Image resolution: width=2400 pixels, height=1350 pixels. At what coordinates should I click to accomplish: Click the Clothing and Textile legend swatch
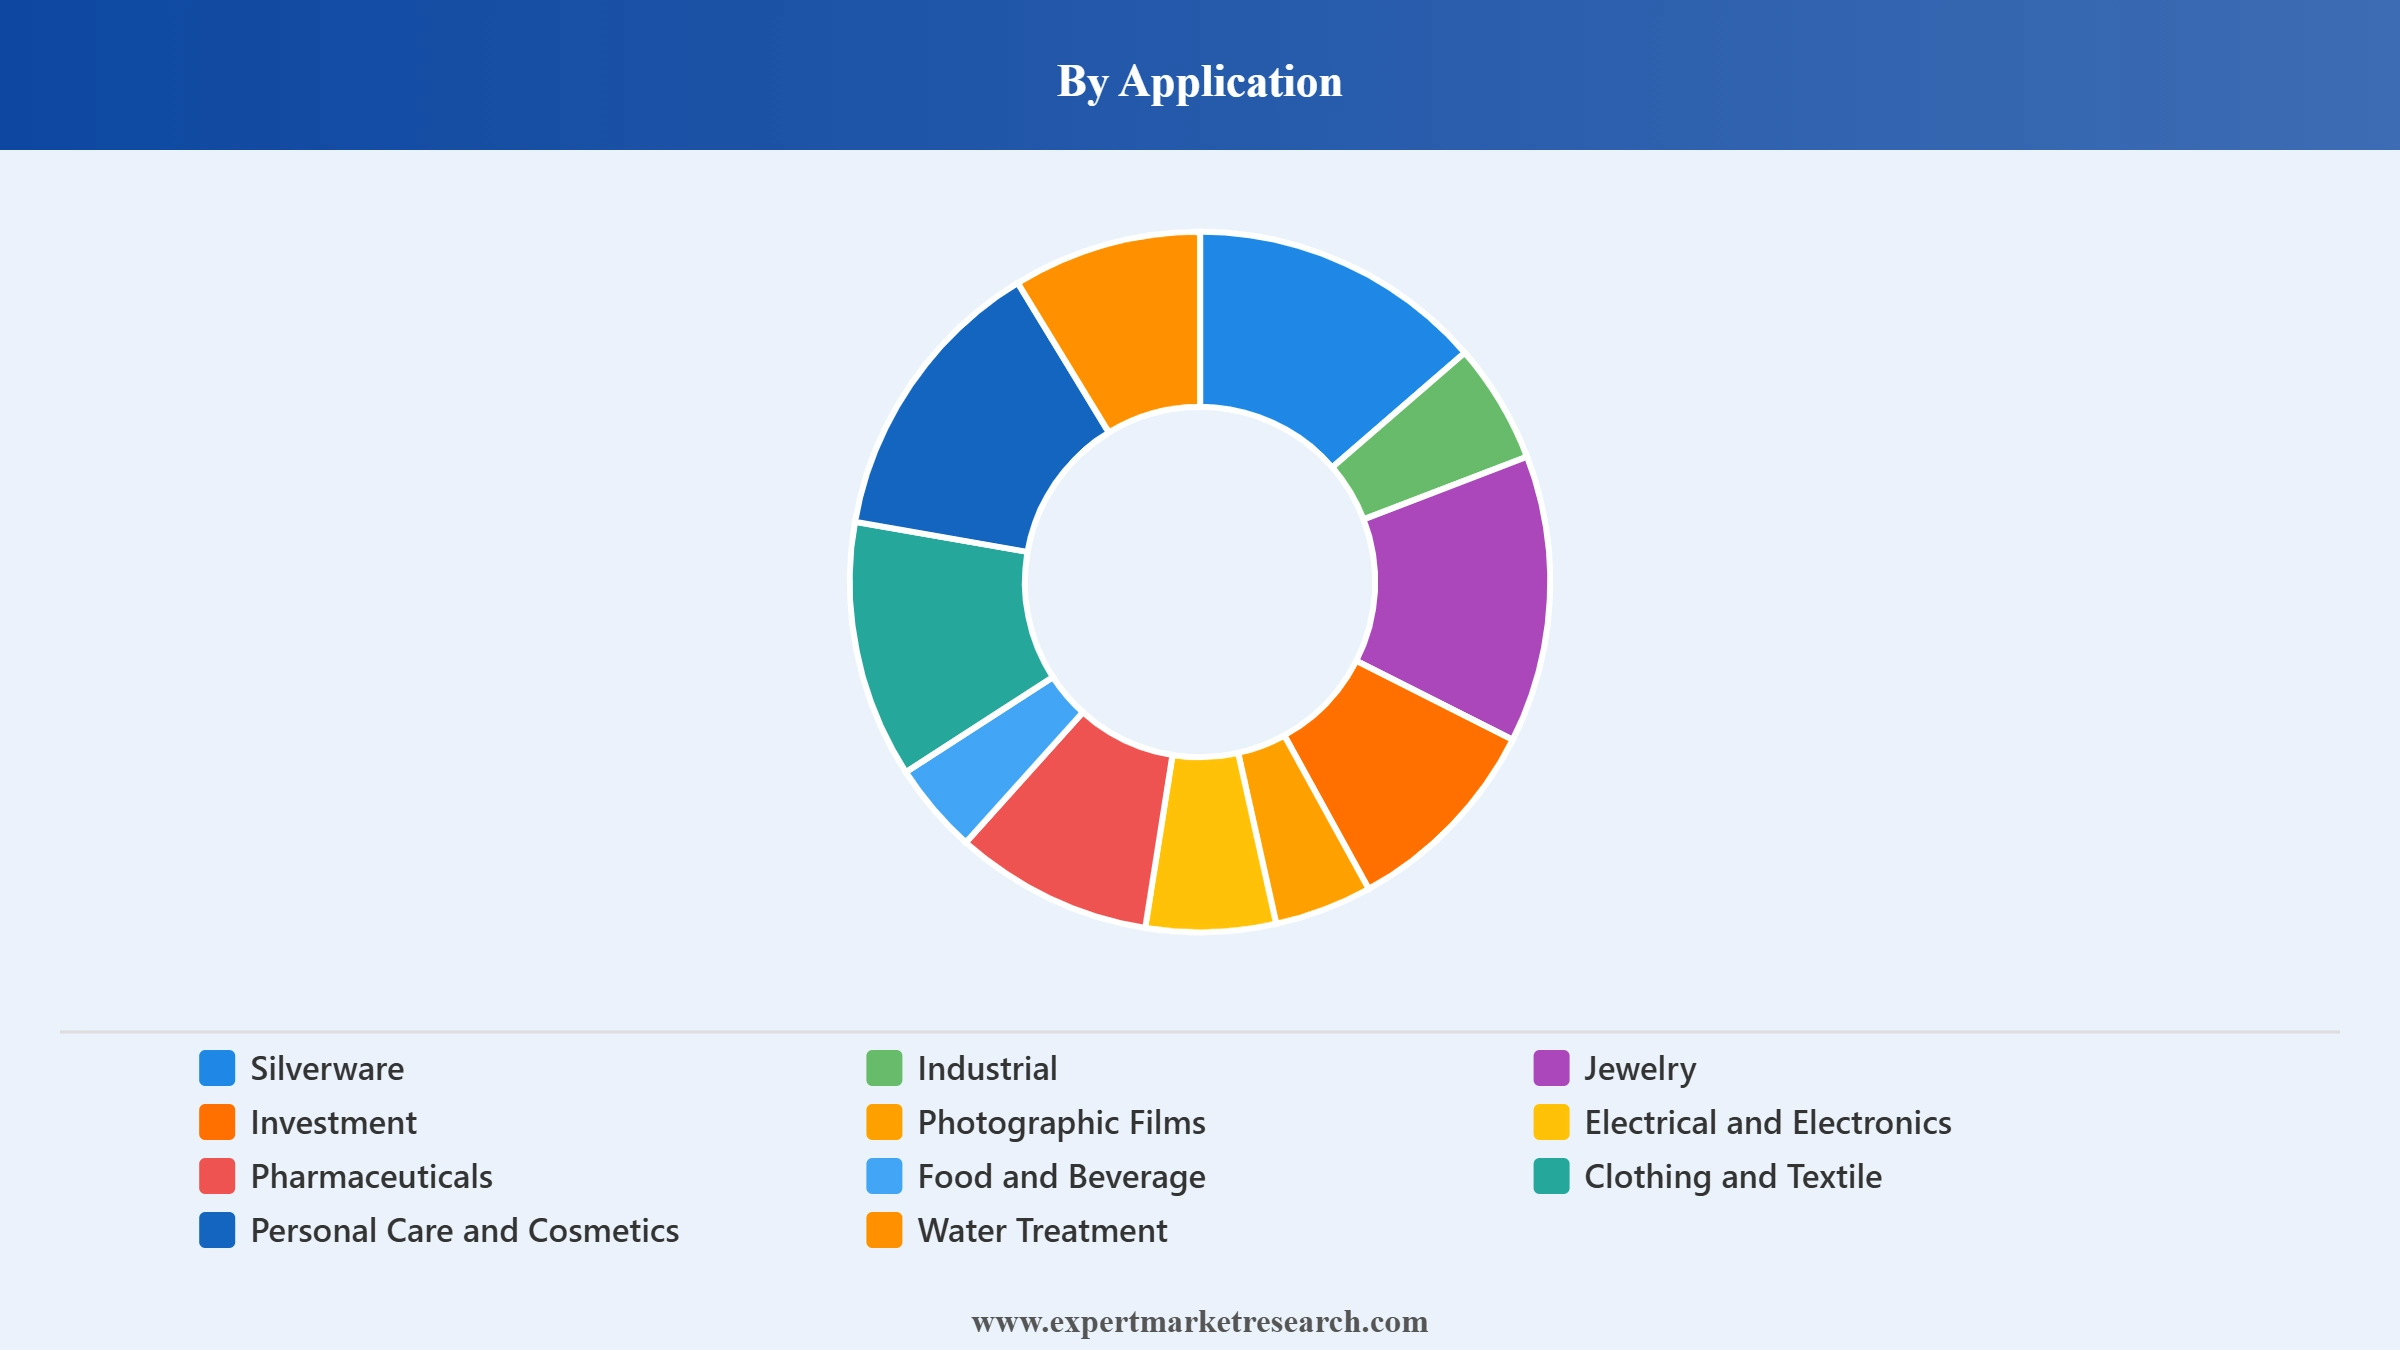(x=1551, y=1176)
